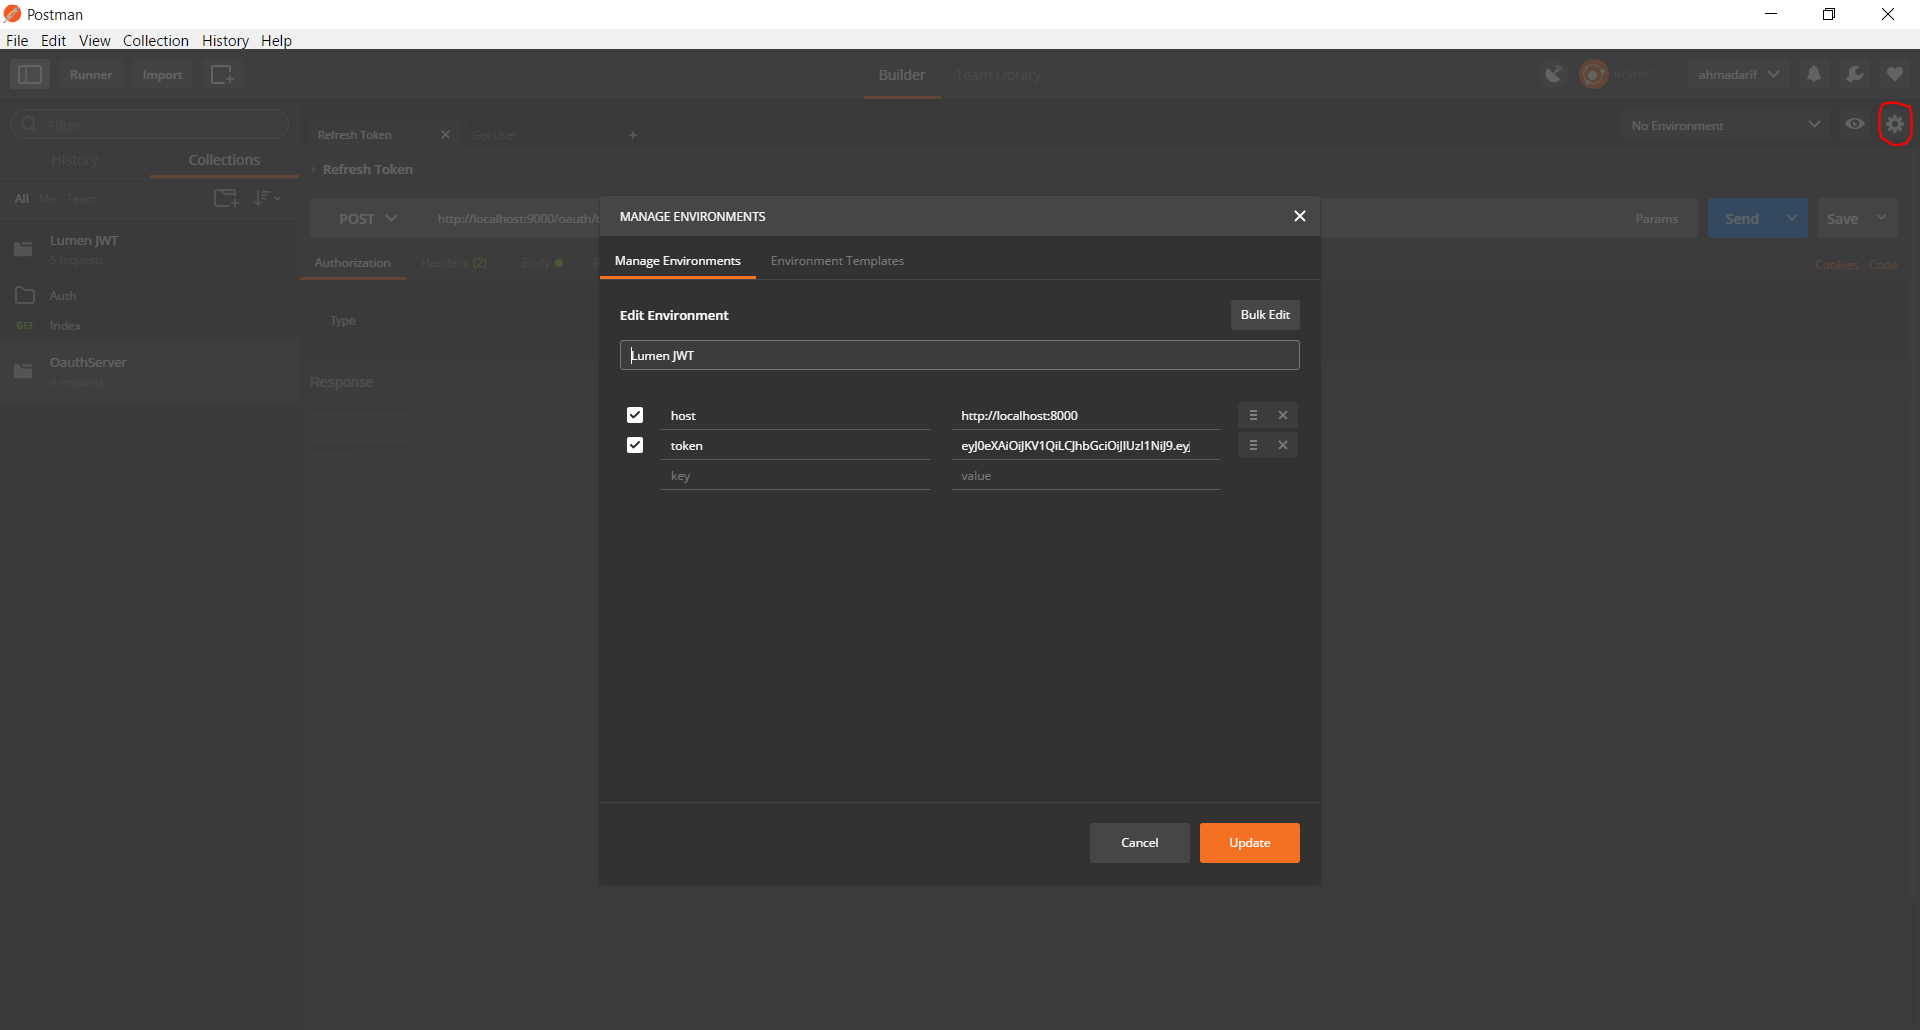Click the empty key input field
Screen dimensions: 1920x1030
click(x=796, y=476)
